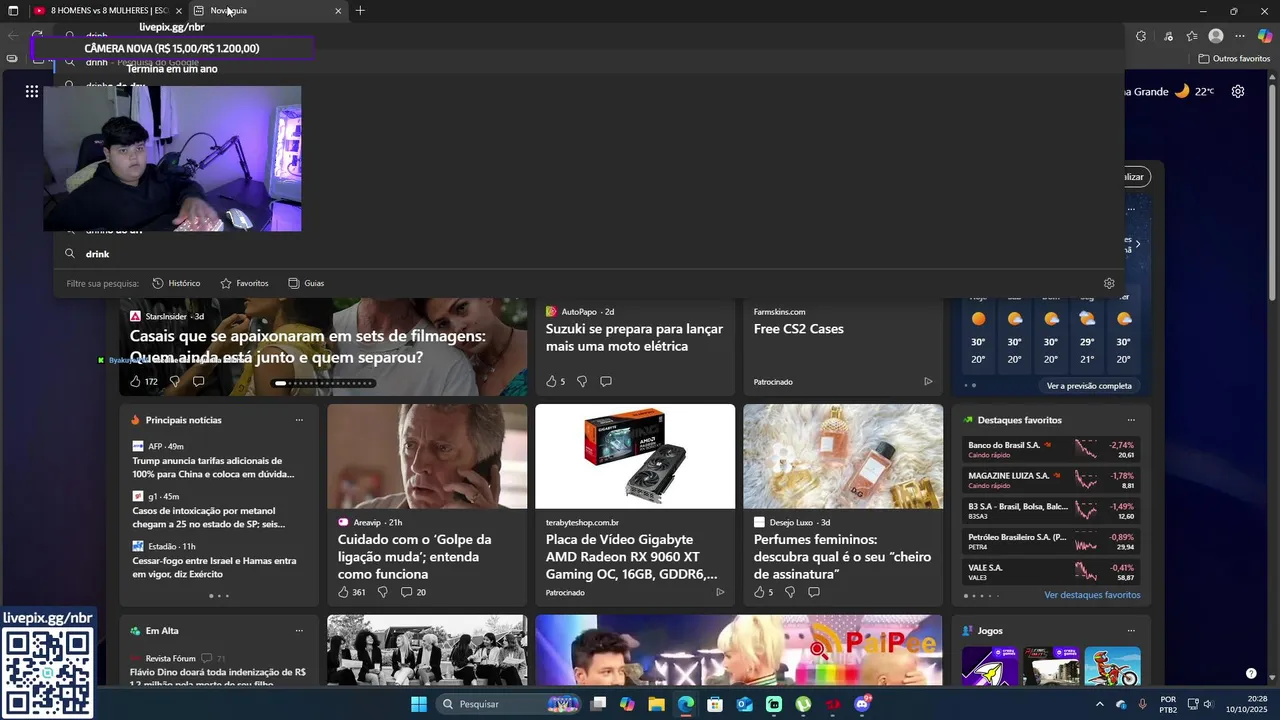Viewport: 1280px width, 720px height.
Task: Open File Explorer from the taskbar
Action: pyautogui.click(x=656, y=704)
